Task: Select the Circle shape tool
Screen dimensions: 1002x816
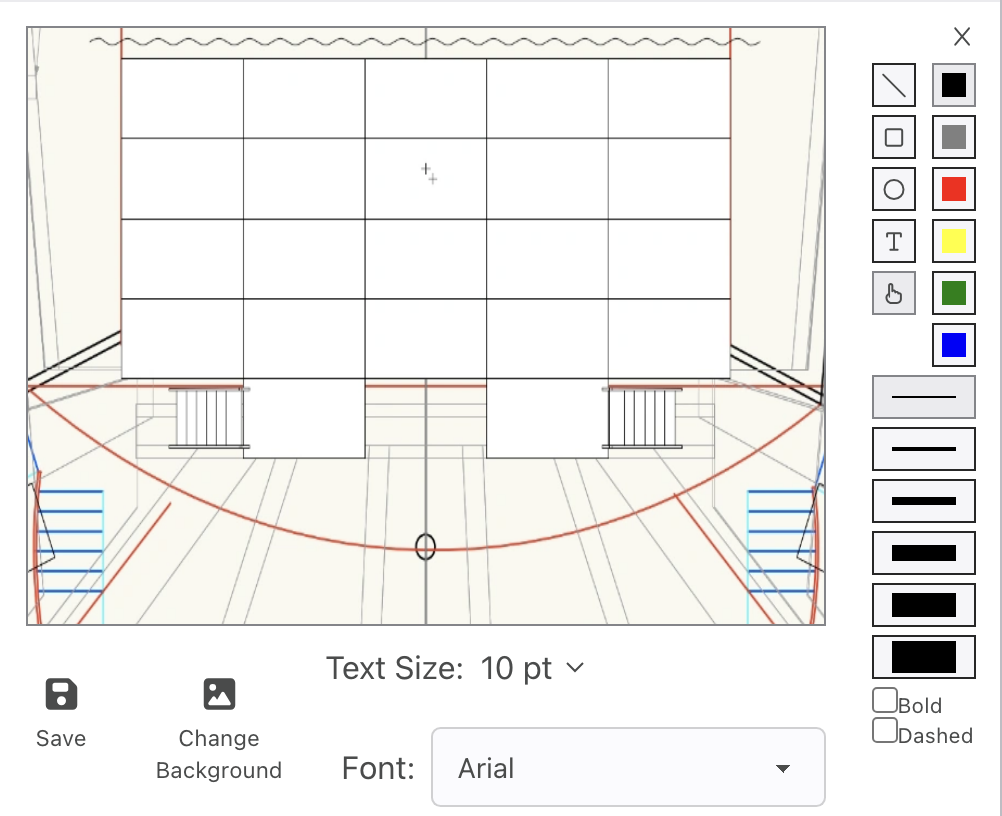Action: (x=894, y=189)
